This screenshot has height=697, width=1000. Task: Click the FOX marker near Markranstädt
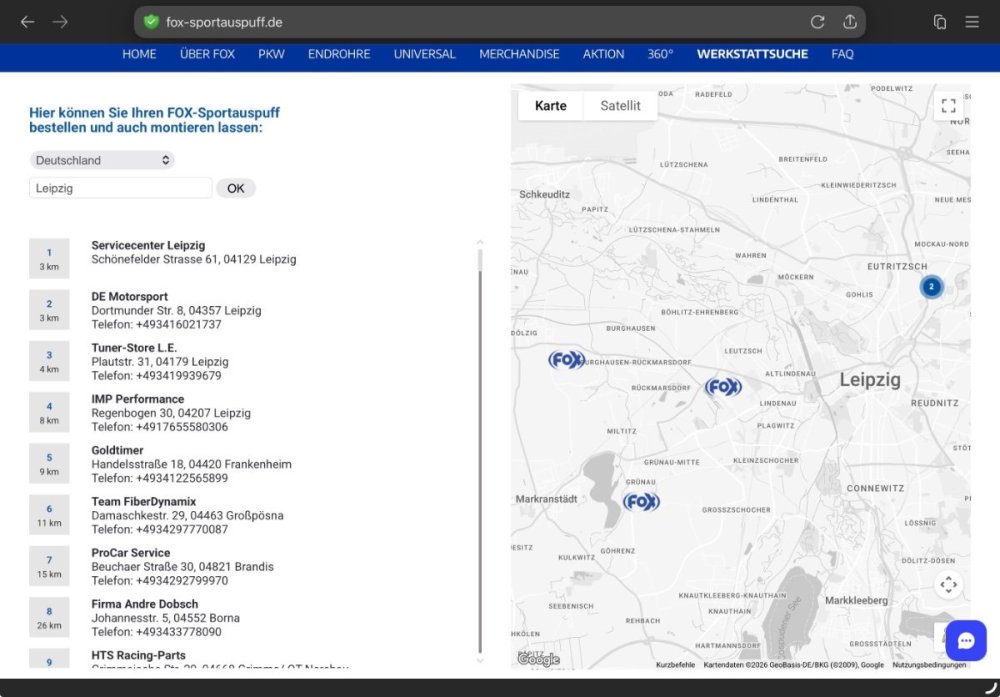click(x=641, y=502)
